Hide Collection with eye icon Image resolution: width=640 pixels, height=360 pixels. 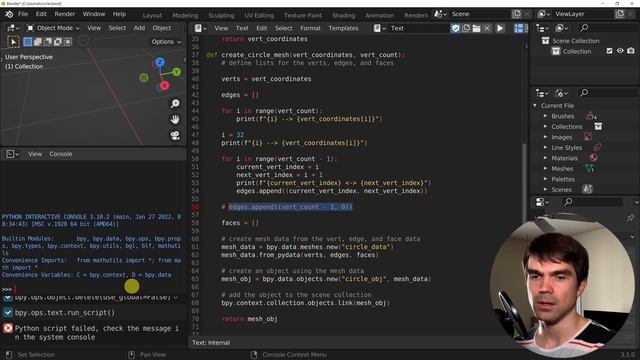click(620, 51)
